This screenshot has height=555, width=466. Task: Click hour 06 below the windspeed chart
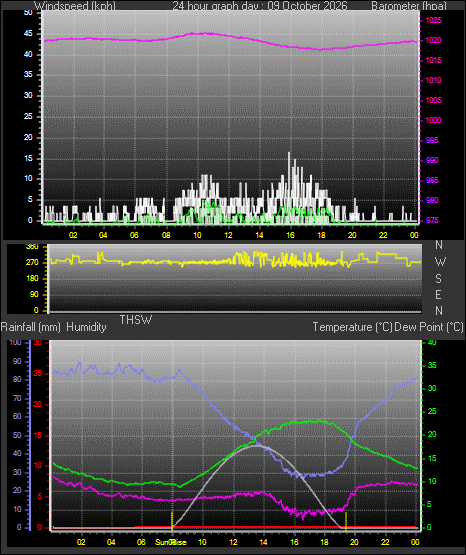coord(134,235)
